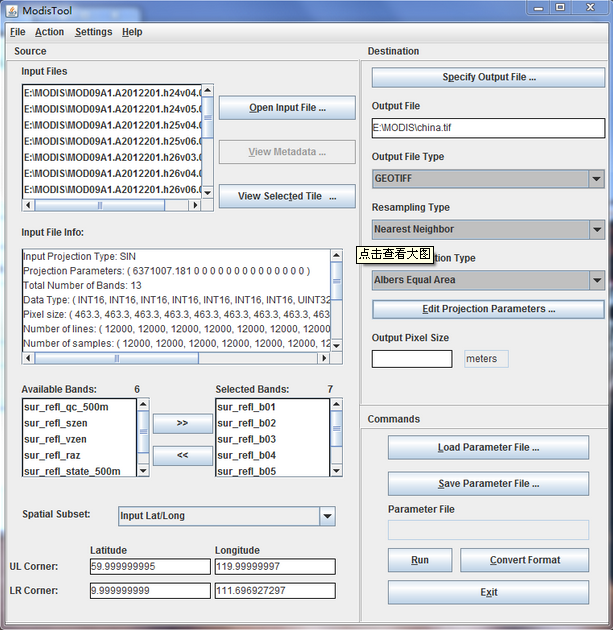The width and height of the screenshot is (613, 630).
Task: Click the UL Corner Longitude field
Action: pyautogui.click(x=275, y=567)
